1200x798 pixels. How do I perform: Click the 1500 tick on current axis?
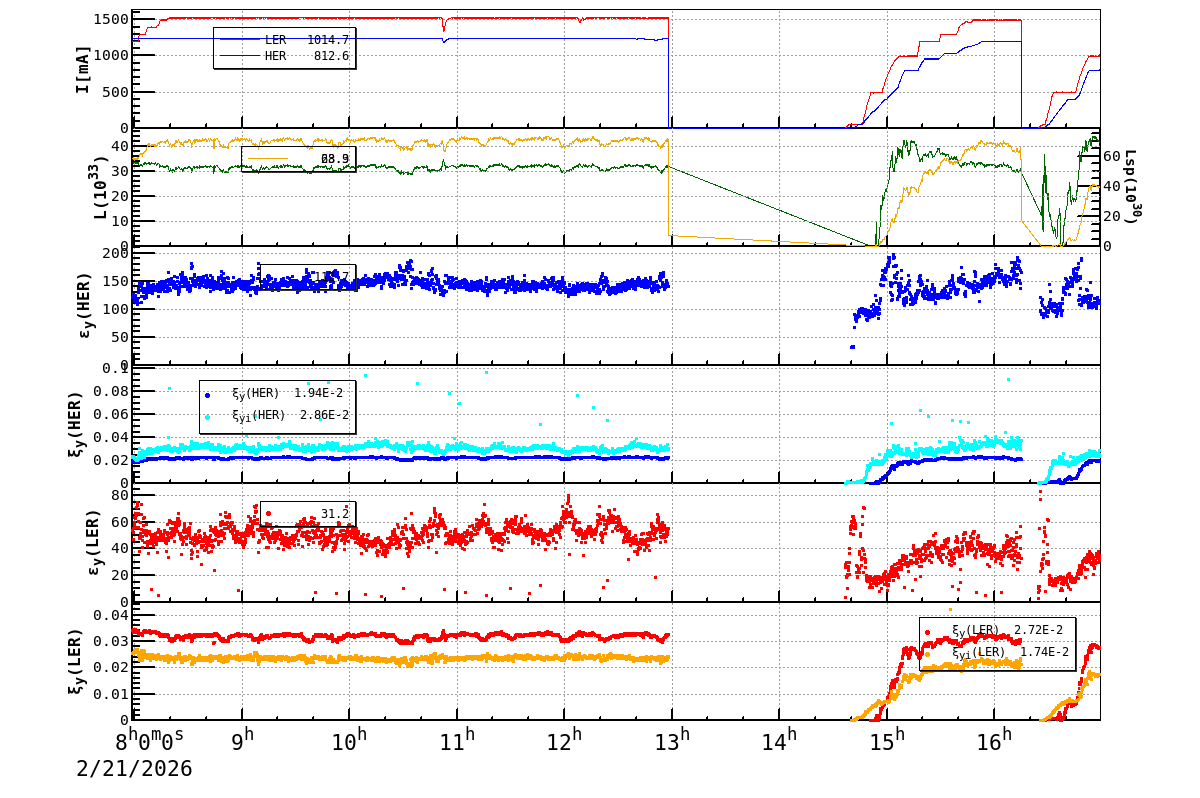[x=110, y=19]
